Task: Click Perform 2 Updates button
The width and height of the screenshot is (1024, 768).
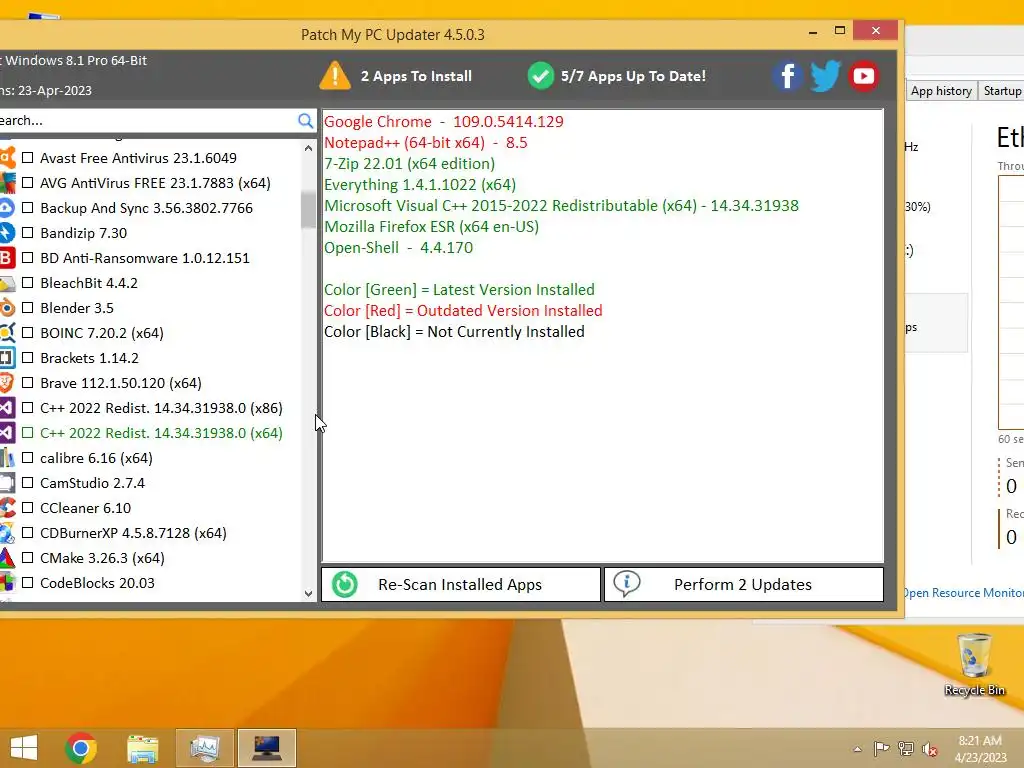Action: click(x=744, y=584)
